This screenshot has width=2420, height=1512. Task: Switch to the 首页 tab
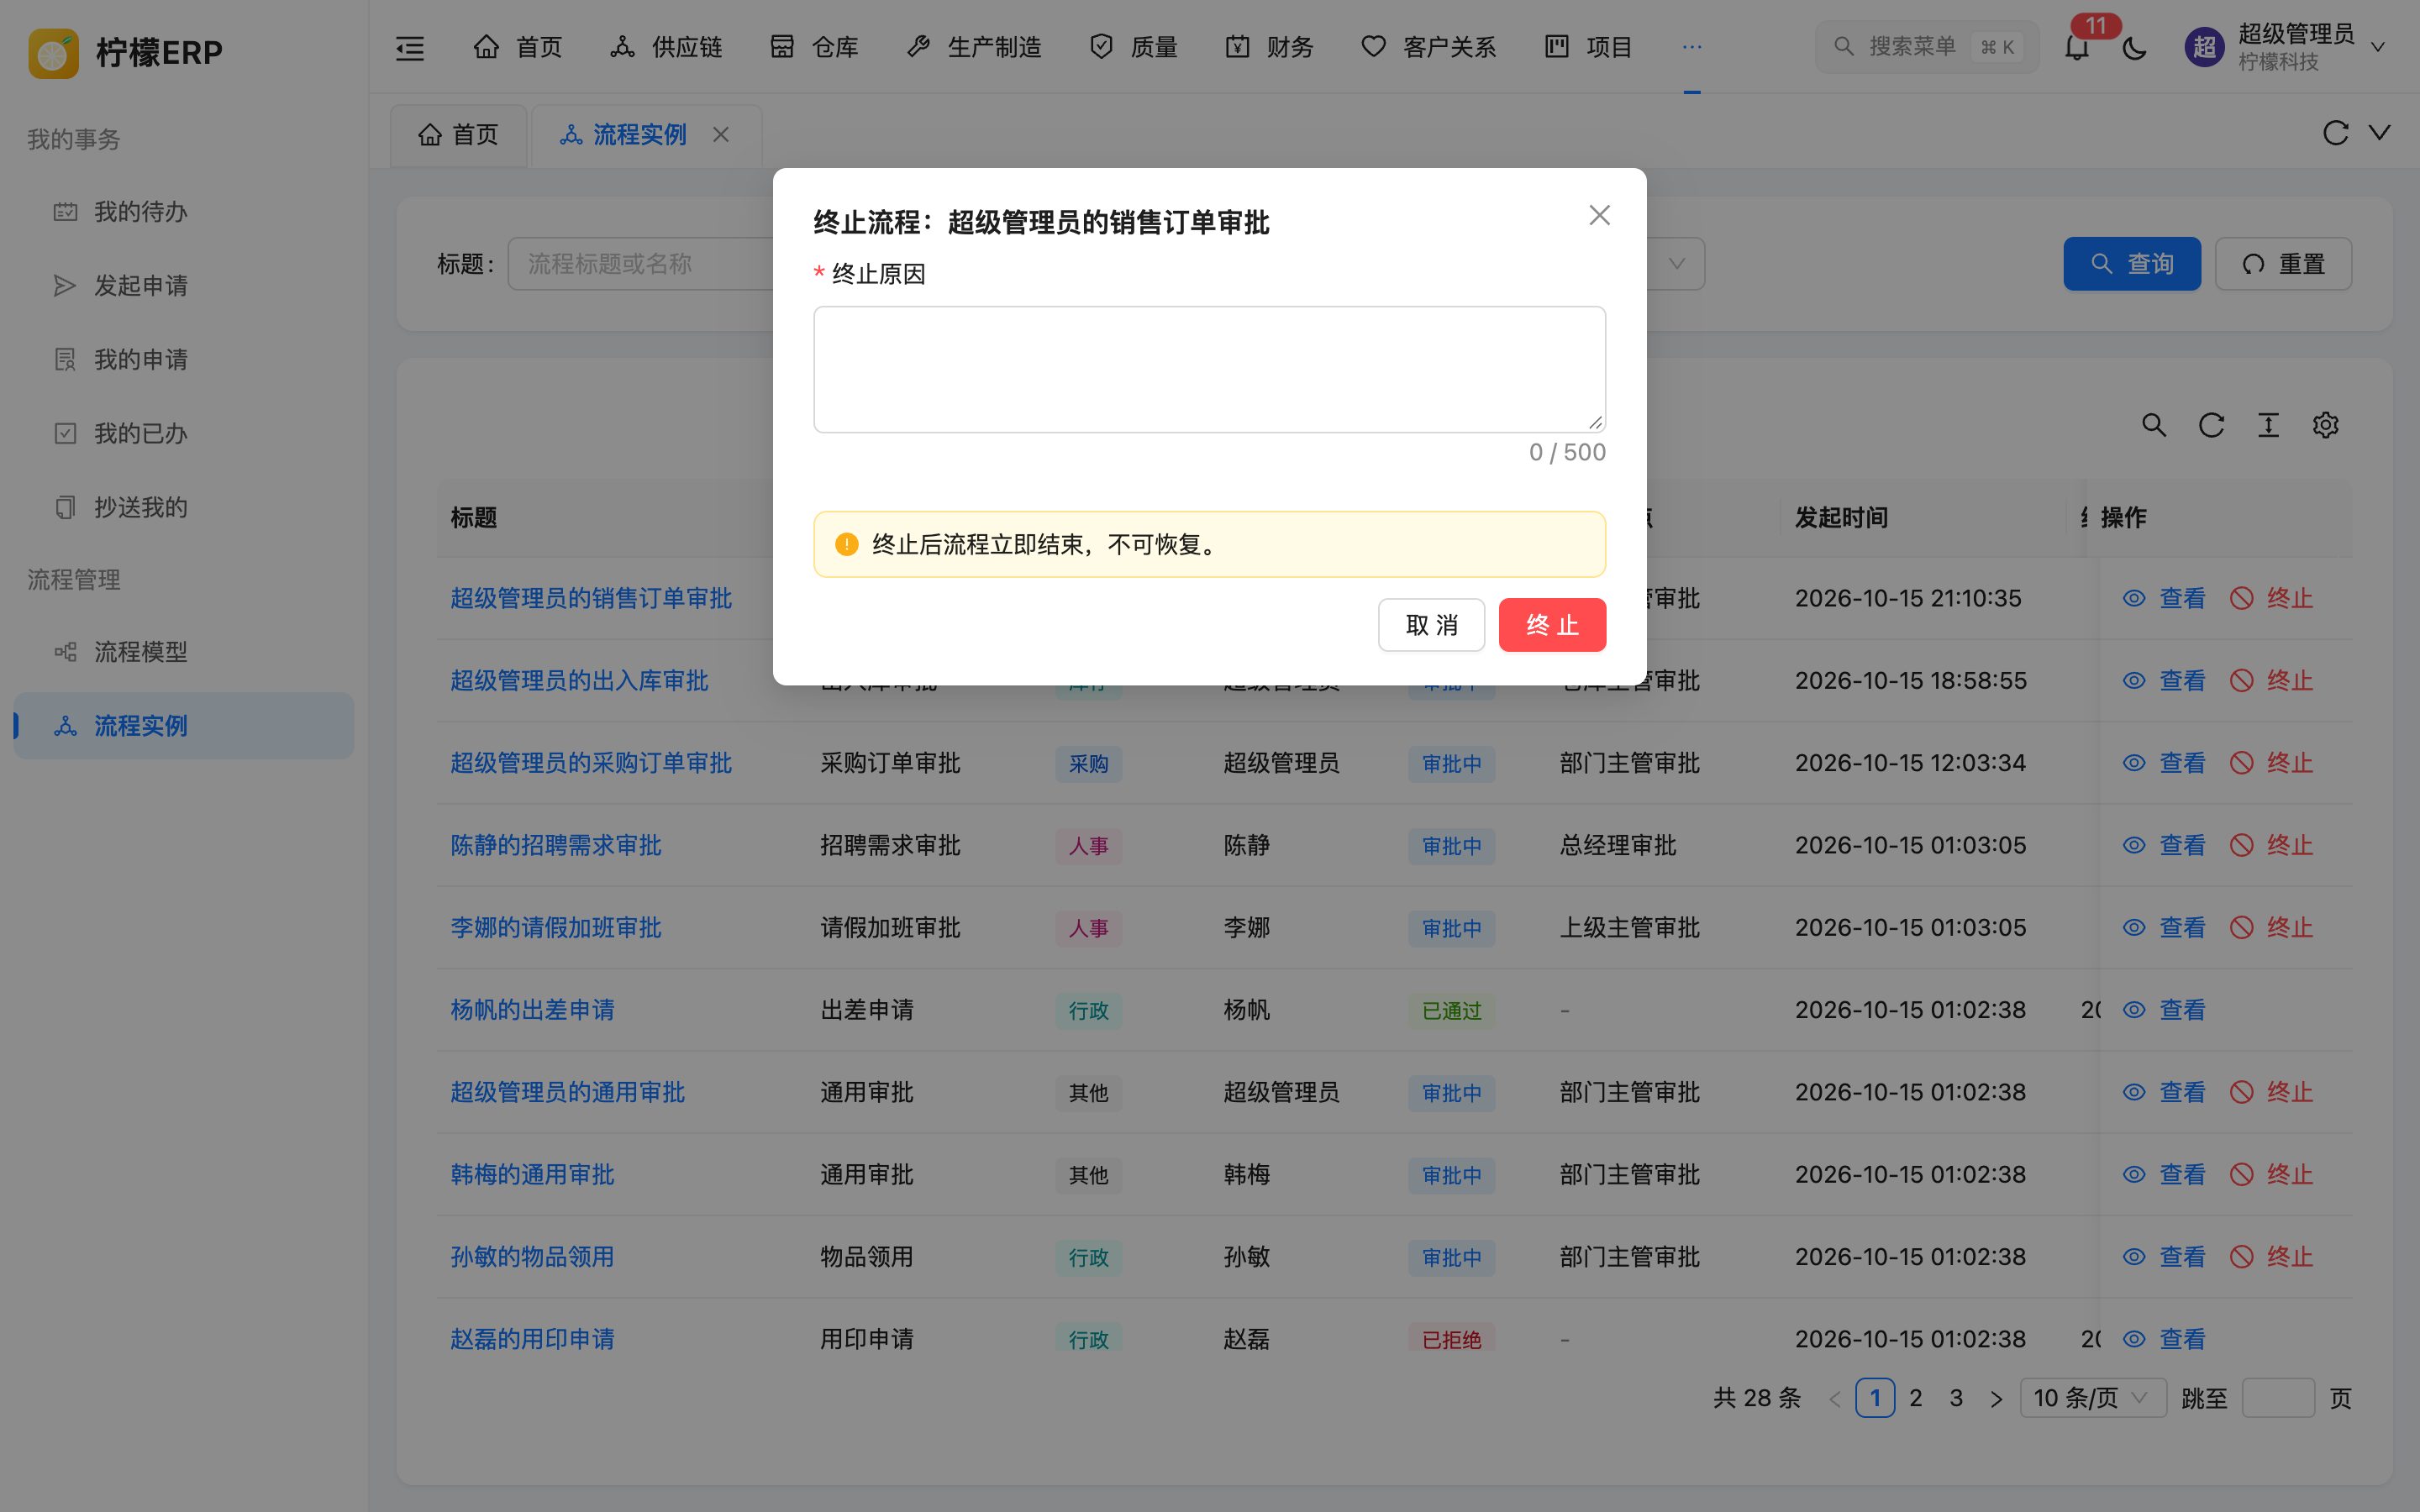(x=458, y=135)
